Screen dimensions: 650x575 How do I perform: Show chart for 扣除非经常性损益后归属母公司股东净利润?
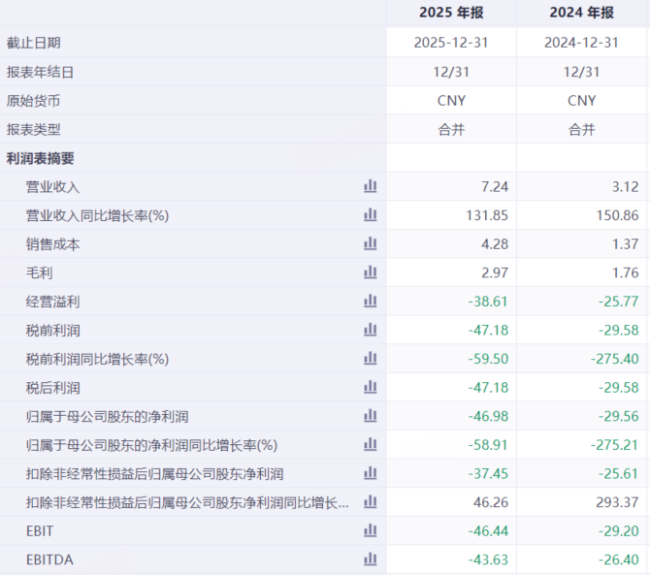click(370, 473)
